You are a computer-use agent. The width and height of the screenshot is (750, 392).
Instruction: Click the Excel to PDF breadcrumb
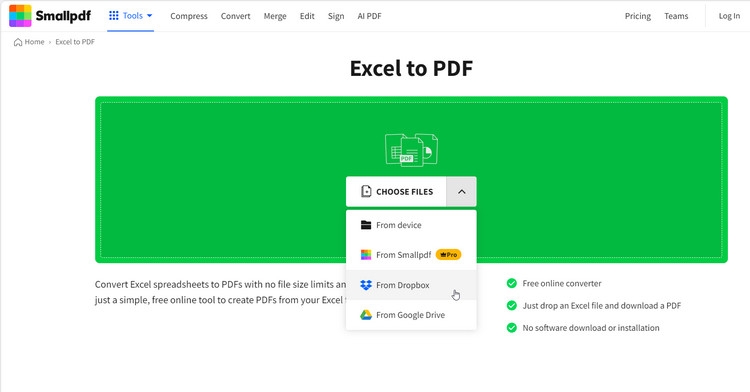75,42
